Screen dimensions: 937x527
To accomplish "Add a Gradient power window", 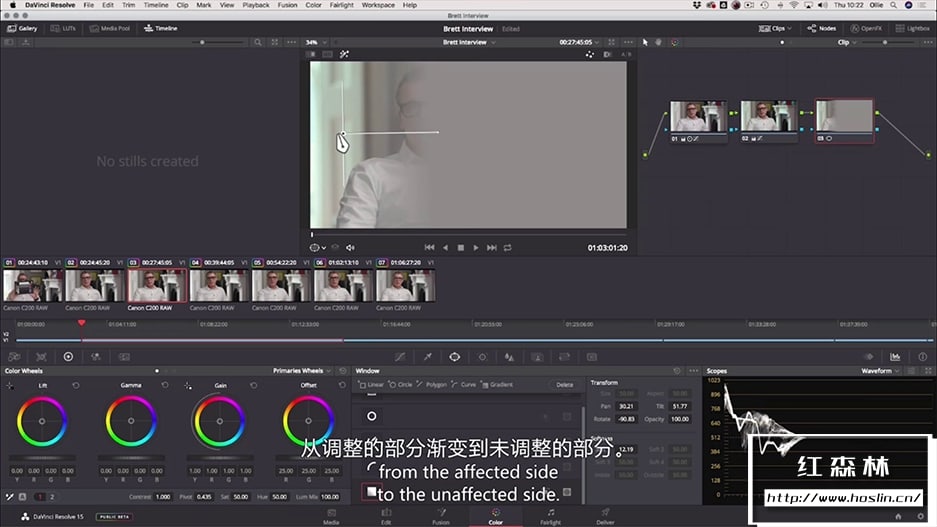I will [x=497, y=385].
